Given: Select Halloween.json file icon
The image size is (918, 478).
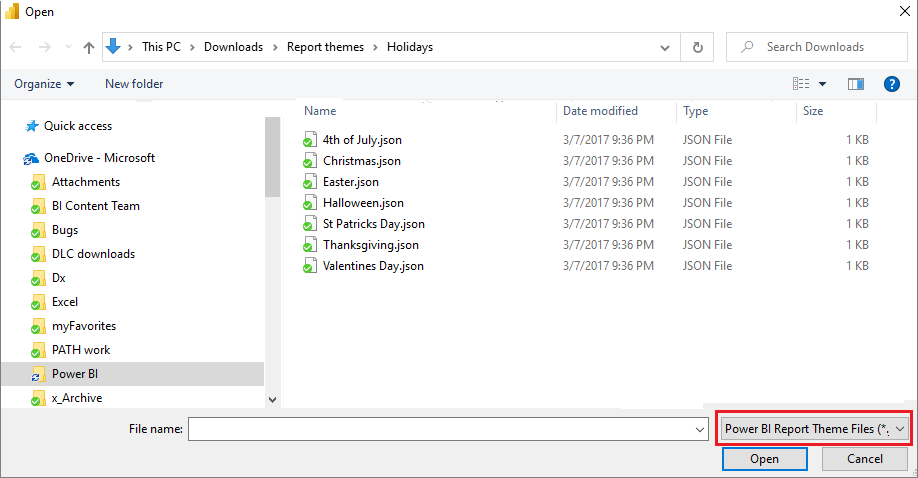Looking at the screenshot, I should pos(310,203).
